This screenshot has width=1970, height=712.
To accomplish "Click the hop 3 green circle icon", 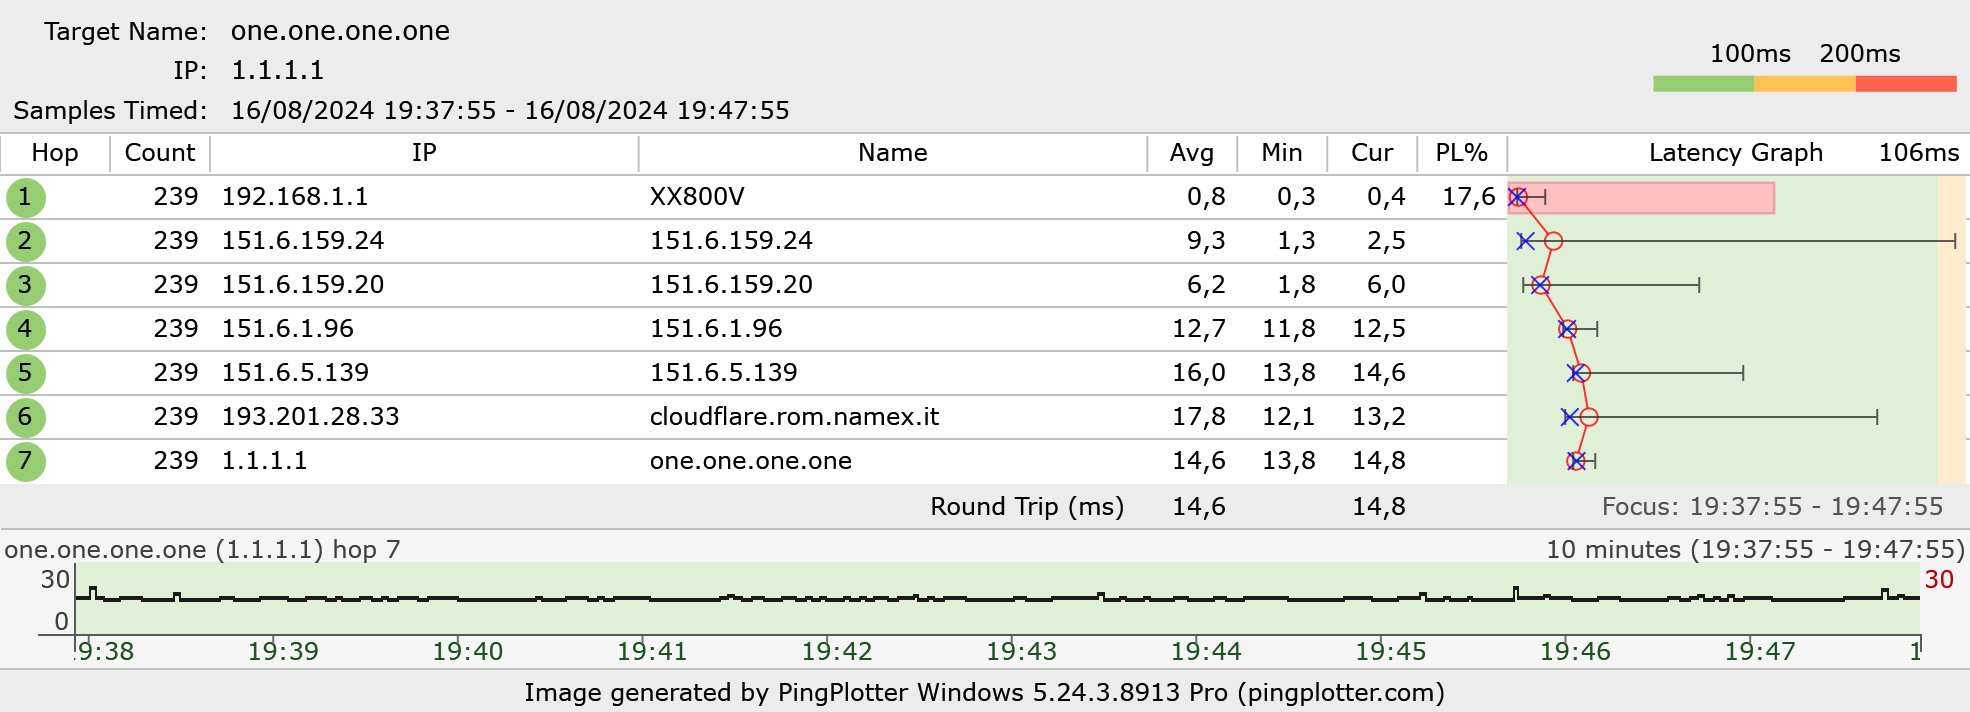I will click(x=25, y=285).
